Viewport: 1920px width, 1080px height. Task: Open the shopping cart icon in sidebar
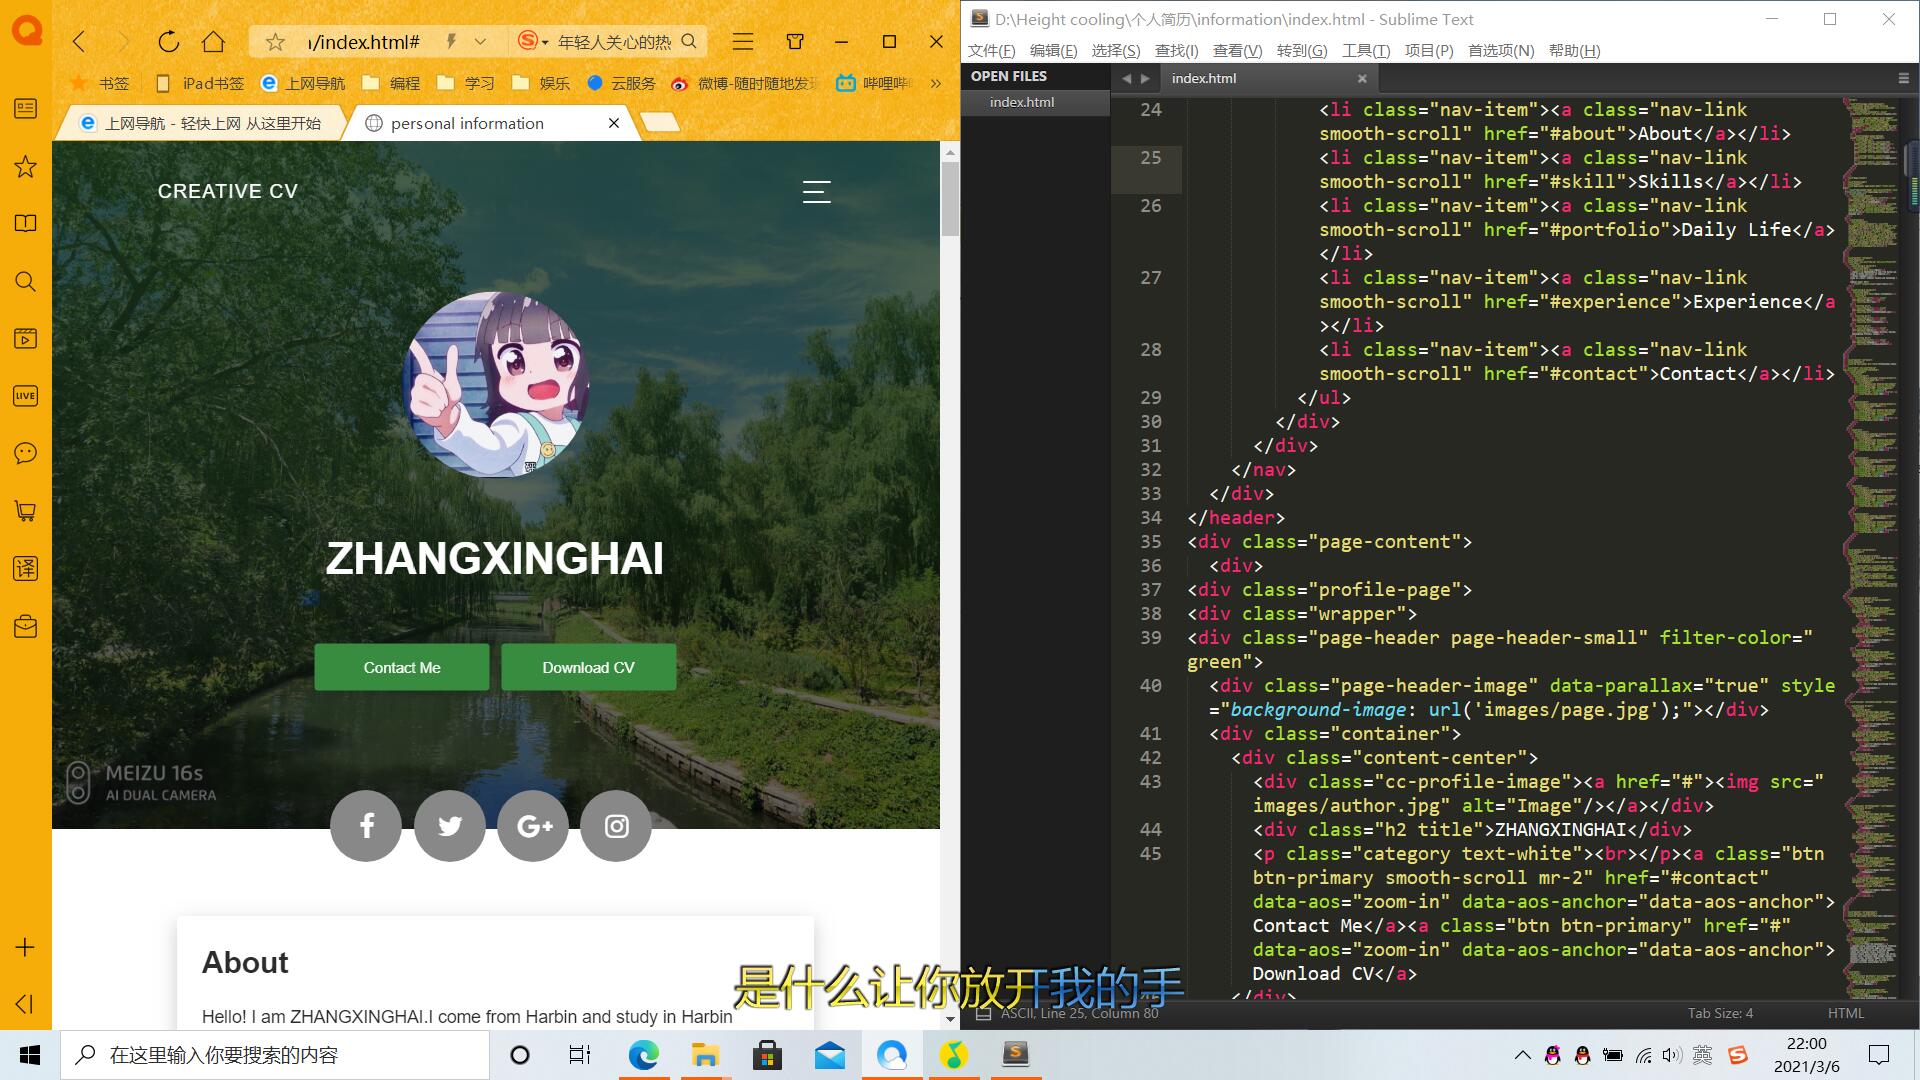(x=26, y=511)
